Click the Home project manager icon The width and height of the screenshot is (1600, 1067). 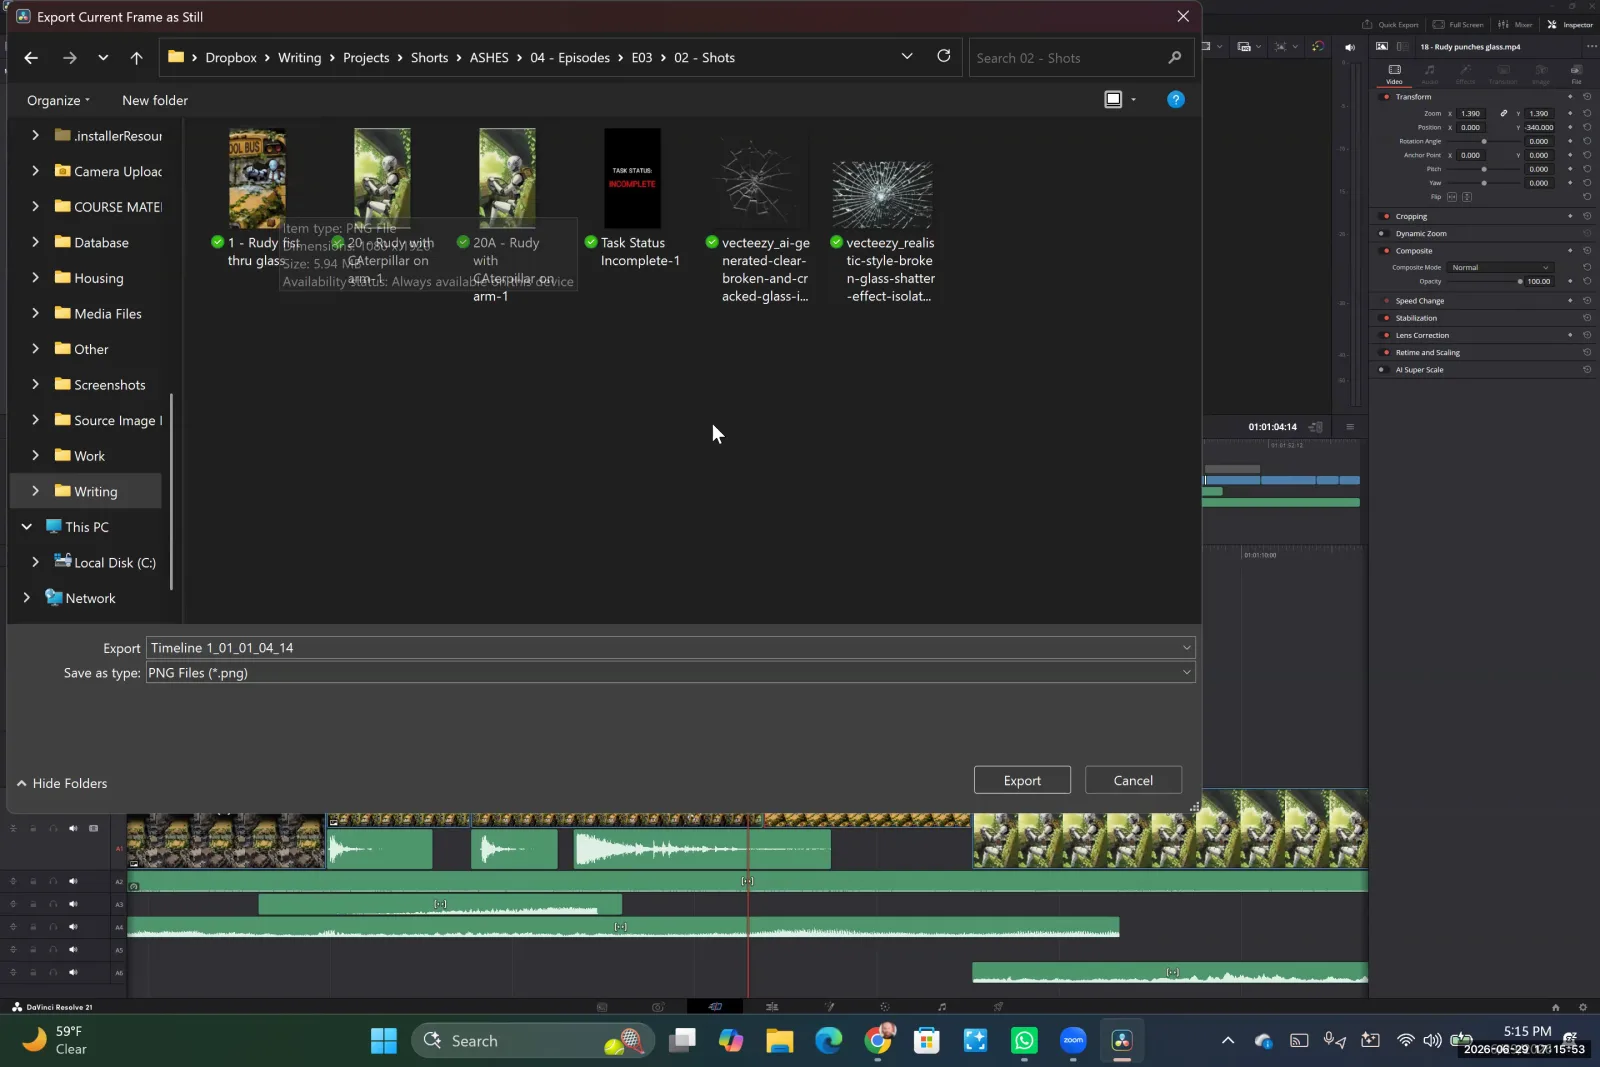coord(1555,1007)
